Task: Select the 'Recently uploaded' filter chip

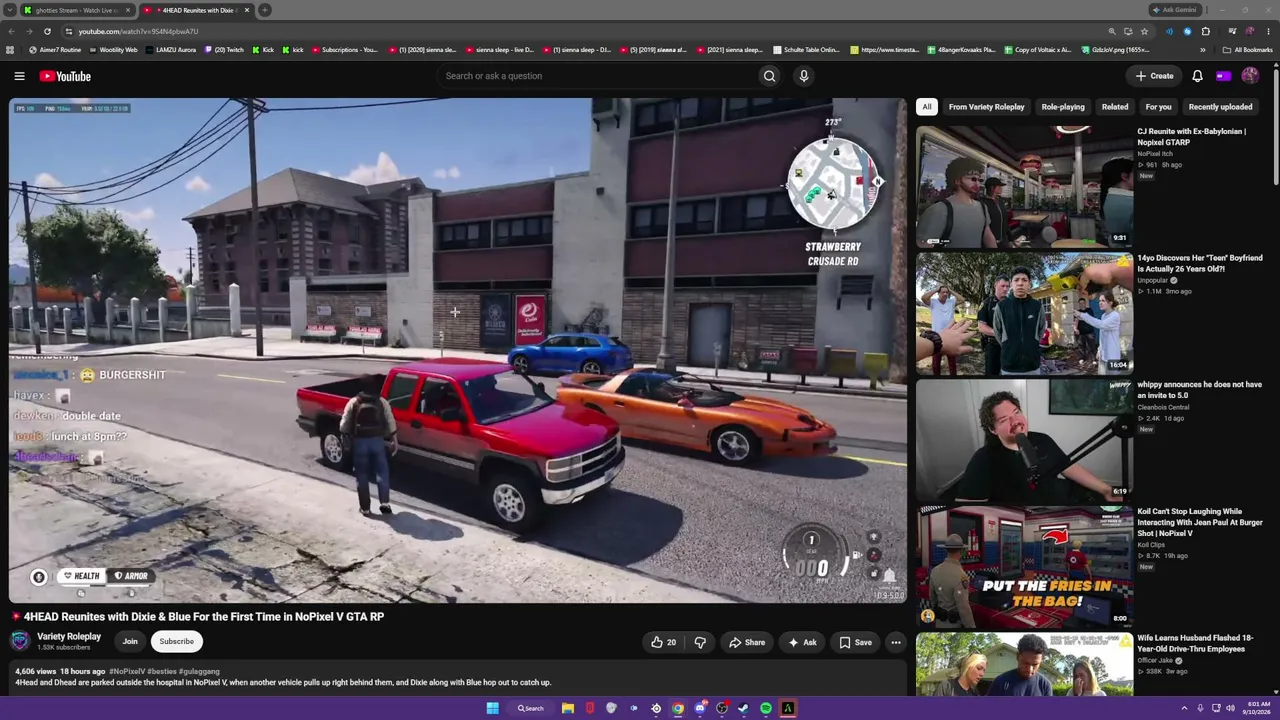Action: [x=1220, y=107]
